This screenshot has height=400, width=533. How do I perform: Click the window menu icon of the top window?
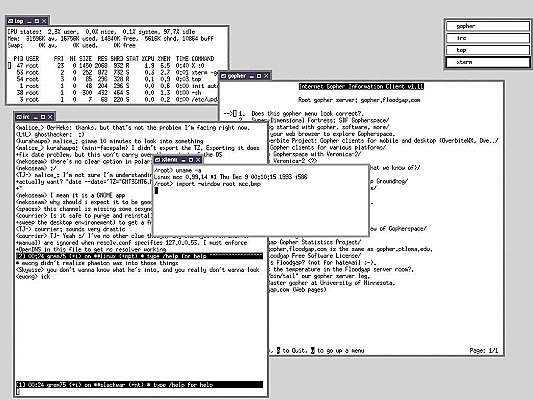pos(10,21)
